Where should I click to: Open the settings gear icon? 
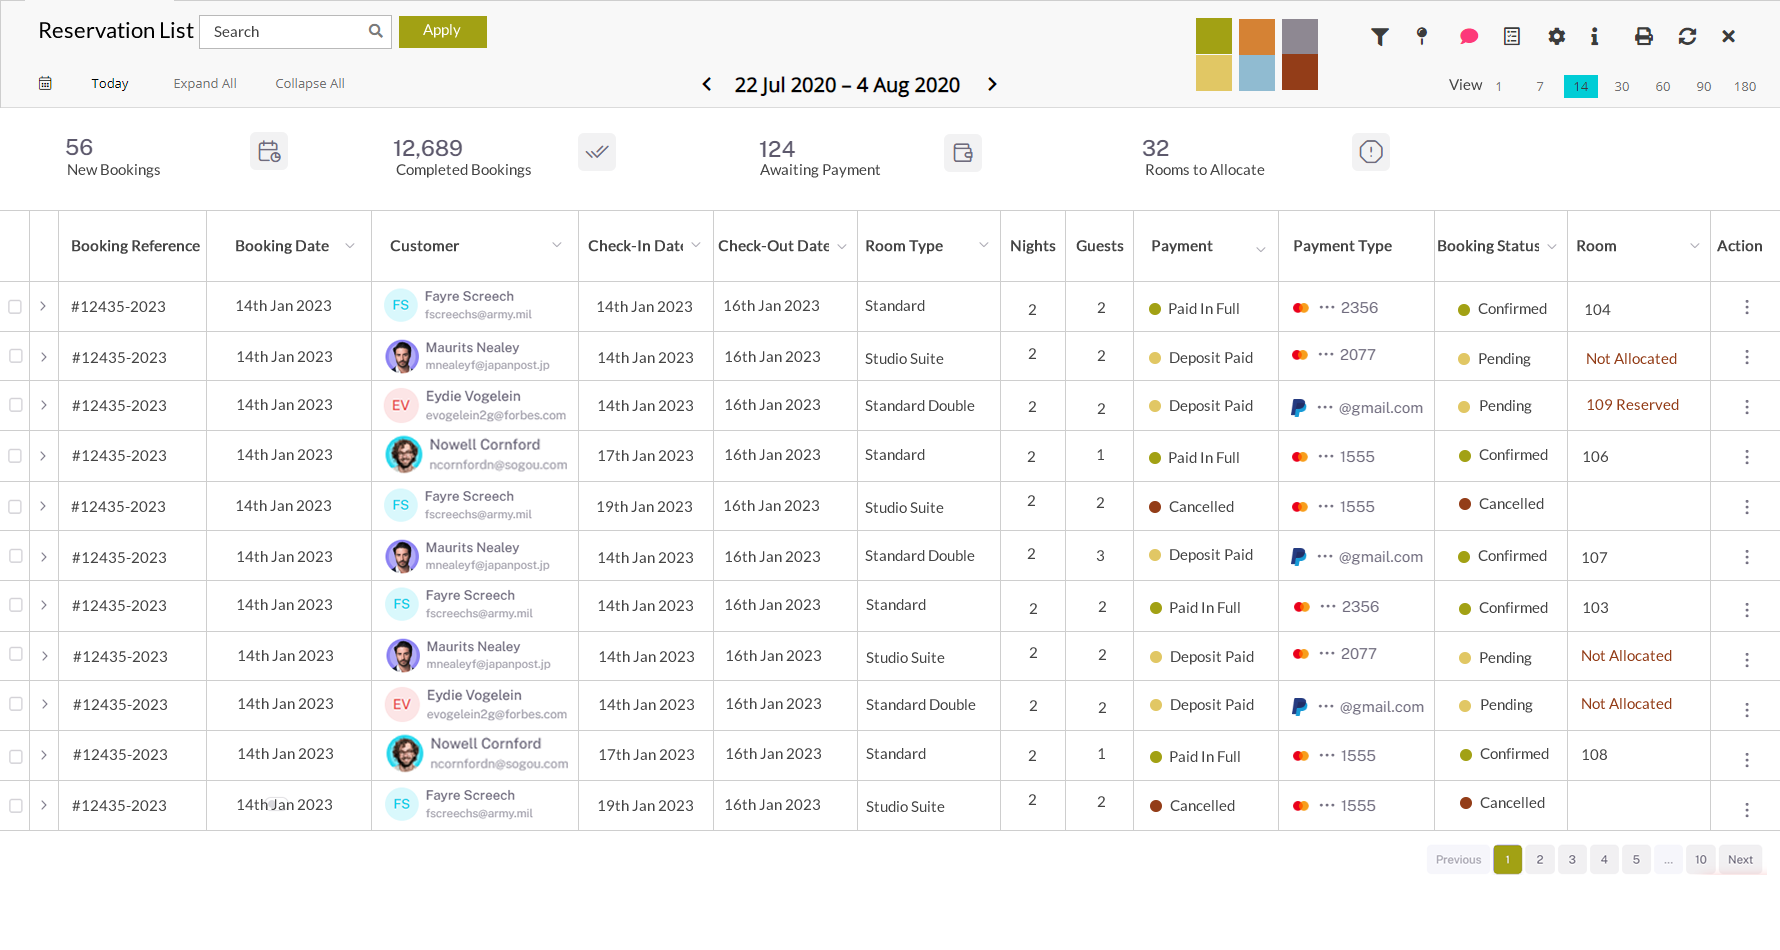tap(1556, 37)
